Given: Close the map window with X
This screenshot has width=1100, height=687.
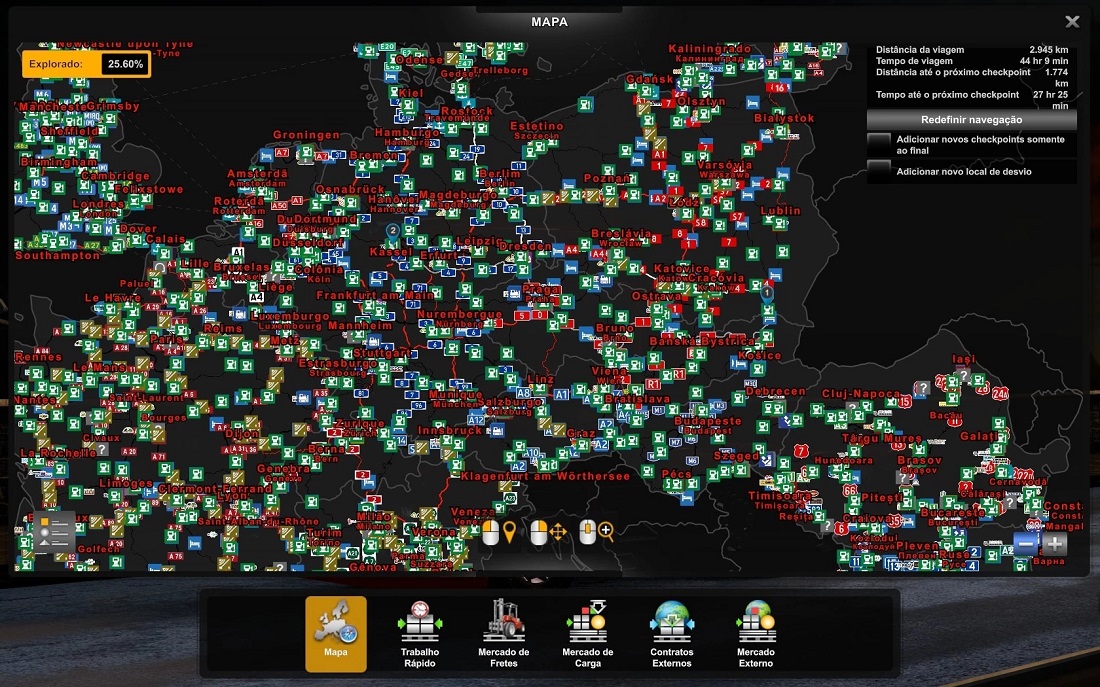Looking at the screenshot, I should 1072,21.
